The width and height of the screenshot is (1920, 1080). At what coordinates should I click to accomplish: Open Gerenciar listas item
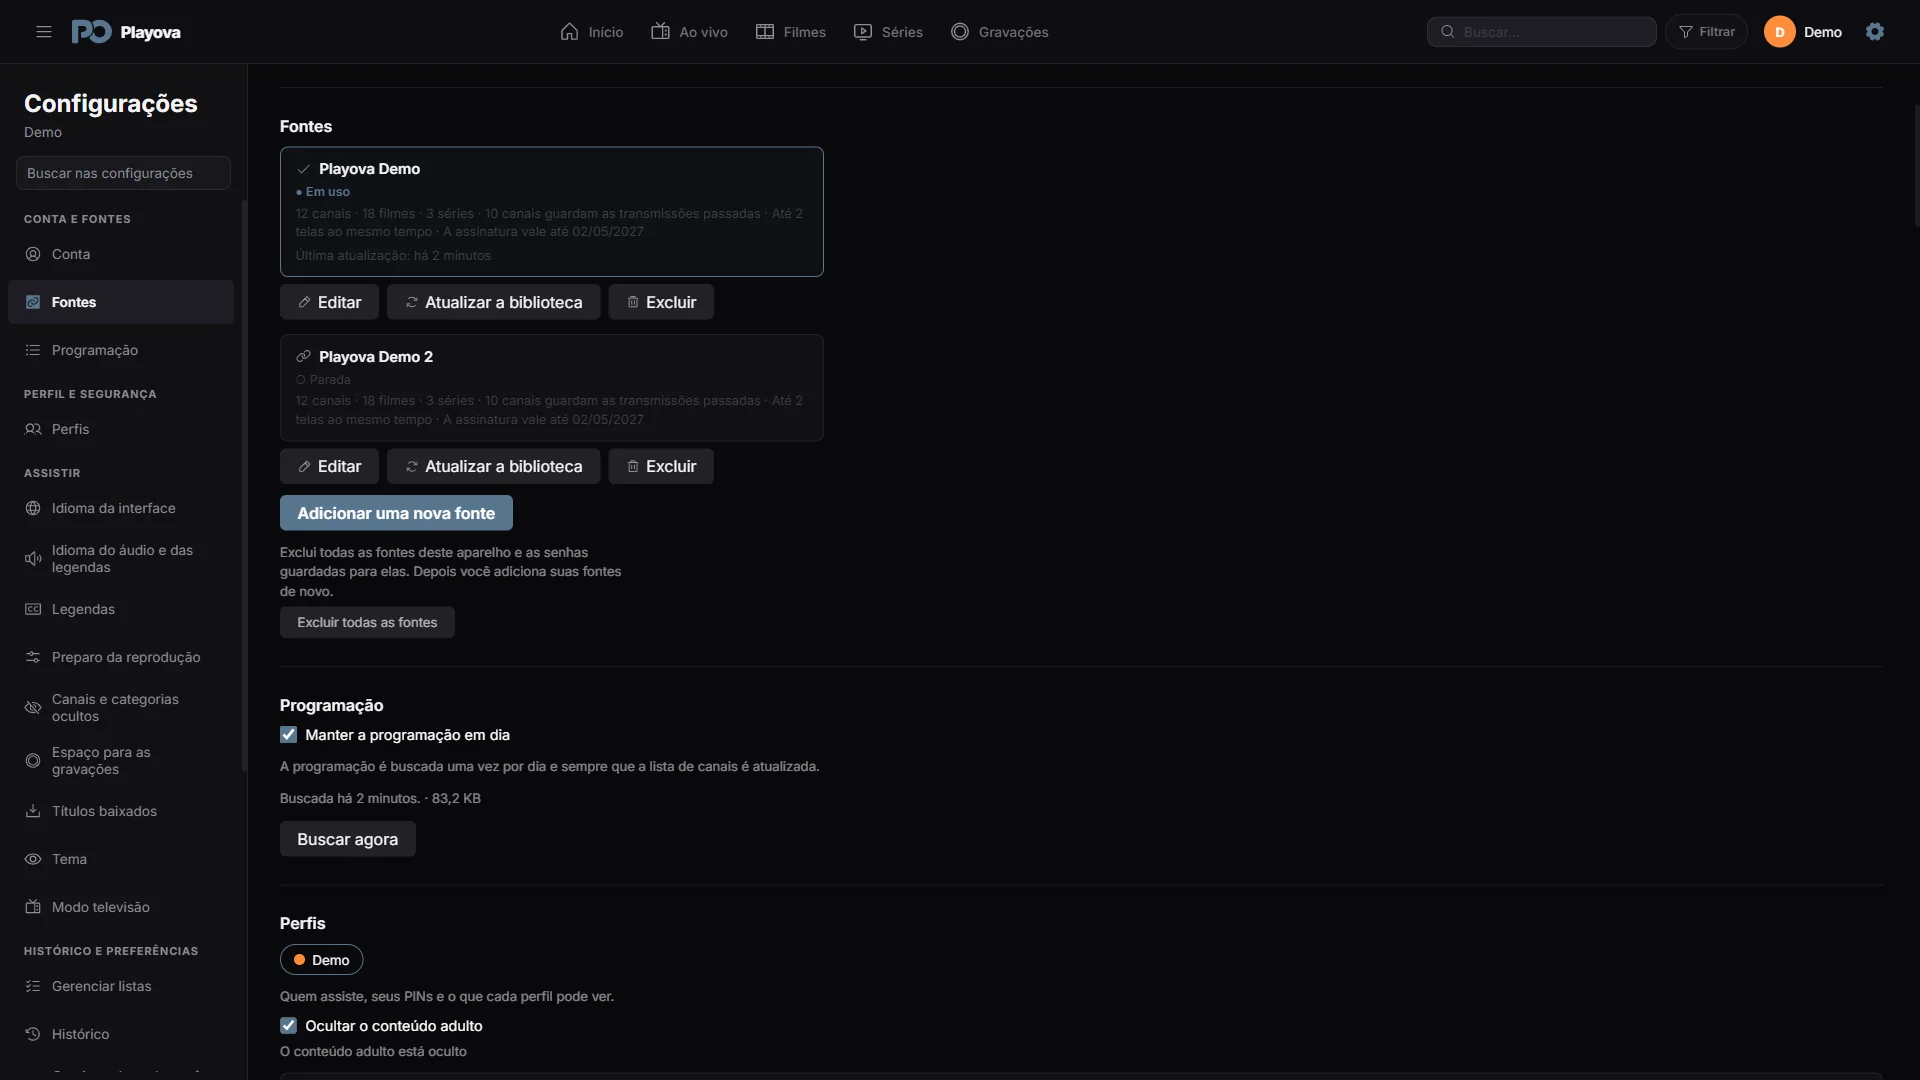click(121, 986)
